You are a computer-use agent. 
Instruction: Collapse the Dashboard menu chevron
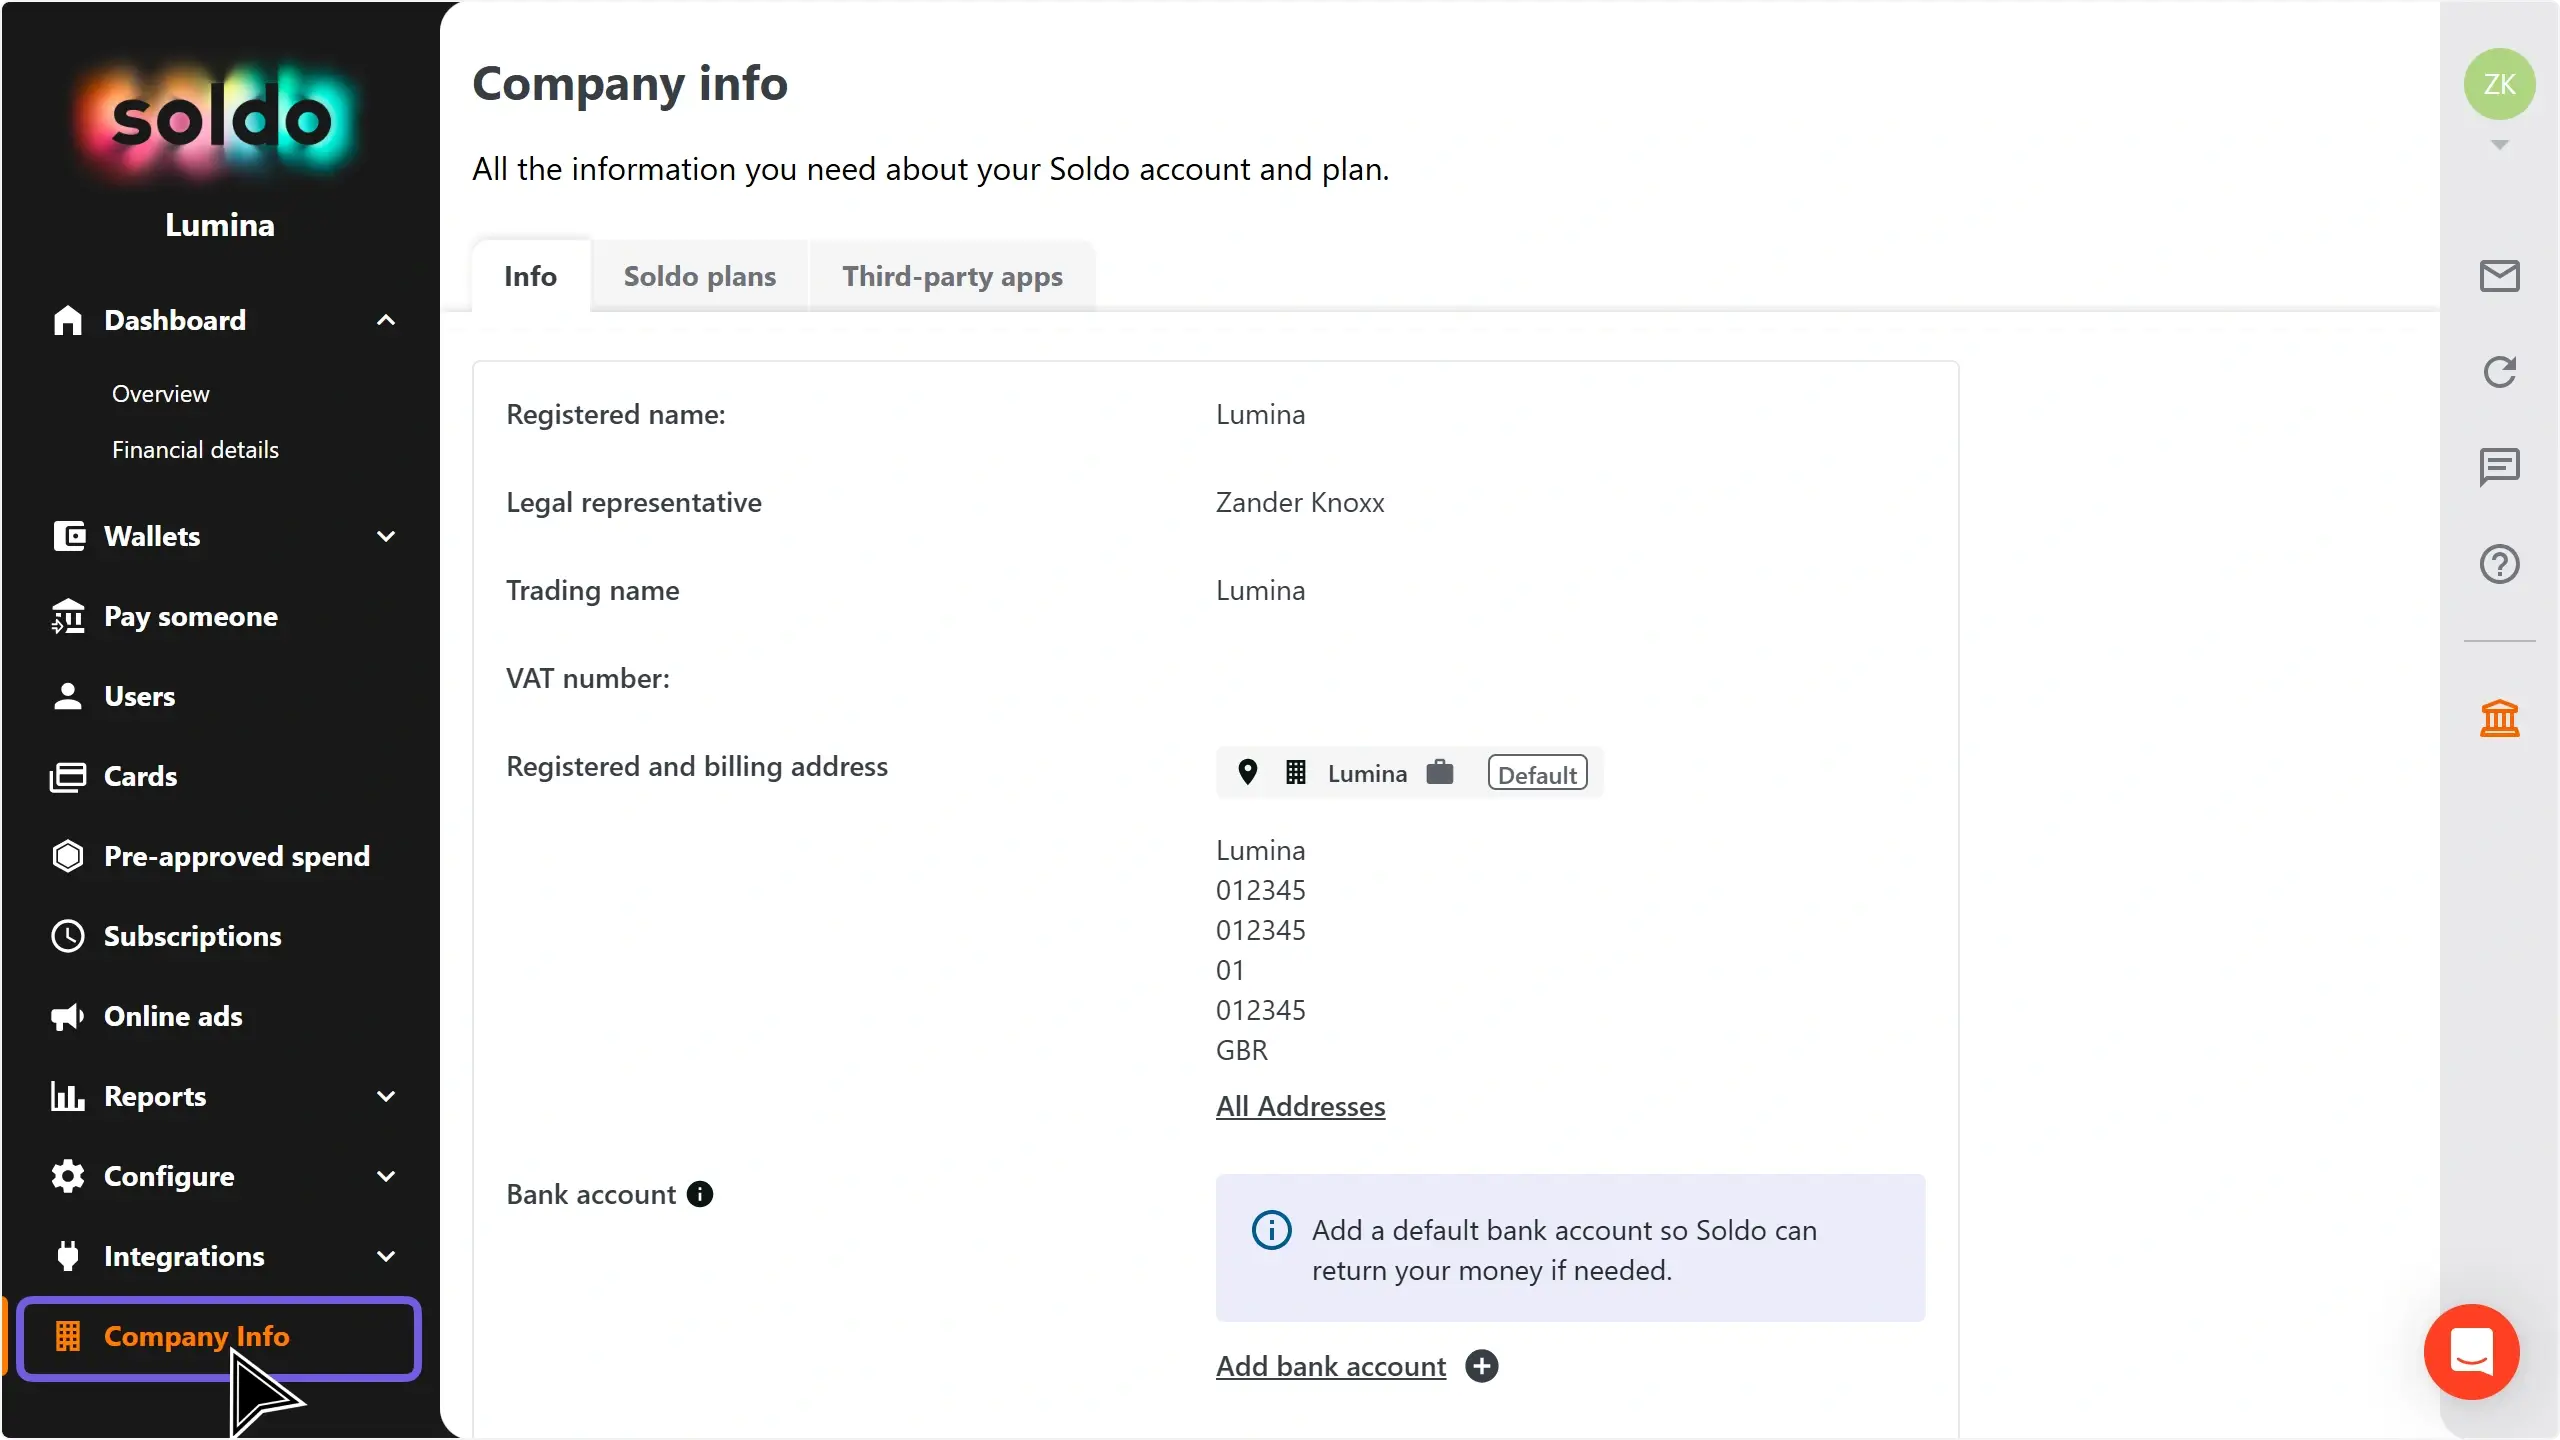tap(386, 320)
